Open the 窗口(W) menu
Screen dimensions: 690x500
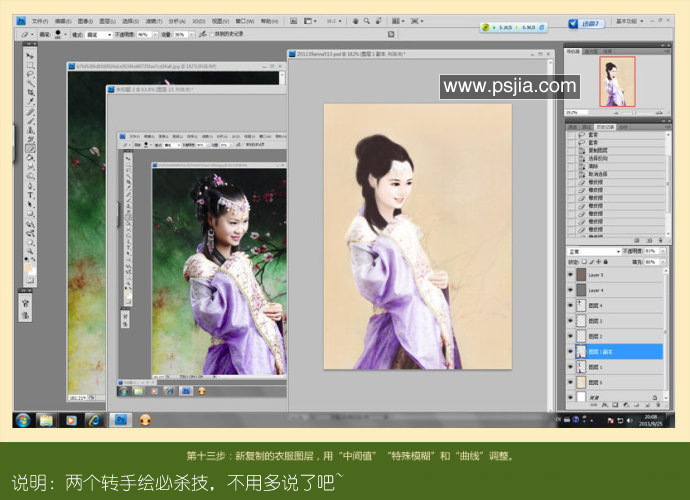click(245, 21)
